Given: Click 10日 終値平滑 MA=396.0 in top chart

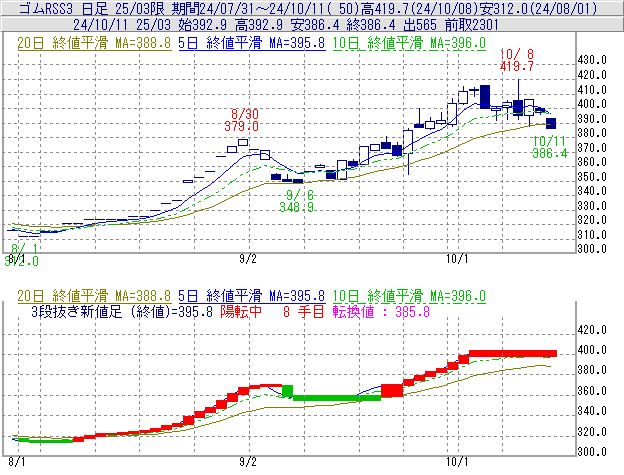Looking at the screenshot, I should tap(409, 43).
